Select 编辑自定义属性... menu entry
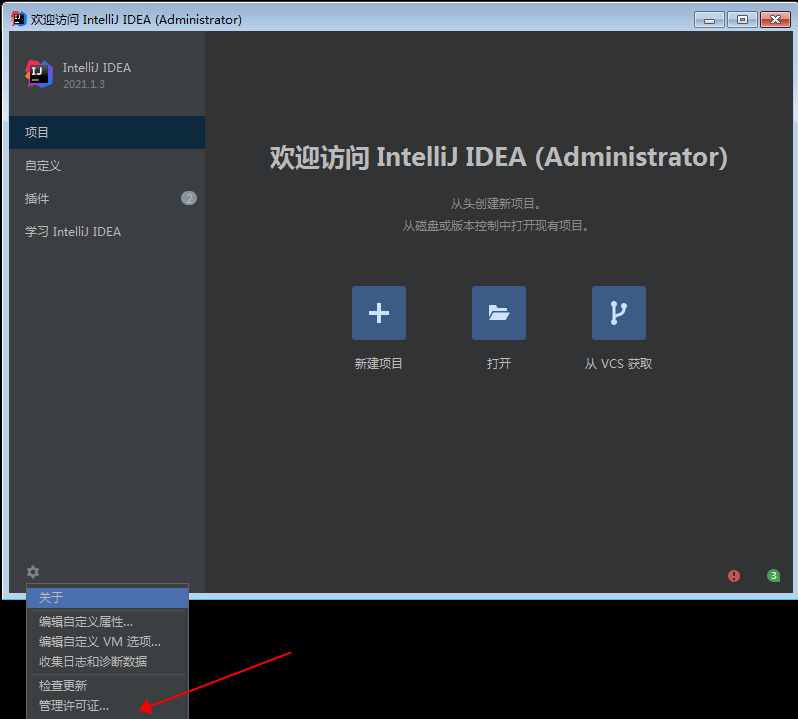The width and height of the screenshot is (798, 719). pyautogui.click(x=85, y=622)
